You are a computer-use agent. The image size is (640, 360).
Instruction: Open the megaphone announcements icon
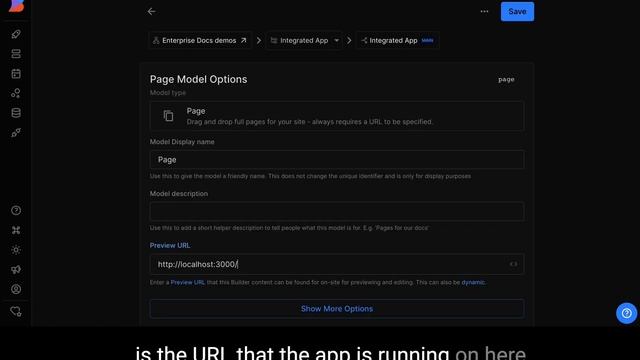point(16,269)
